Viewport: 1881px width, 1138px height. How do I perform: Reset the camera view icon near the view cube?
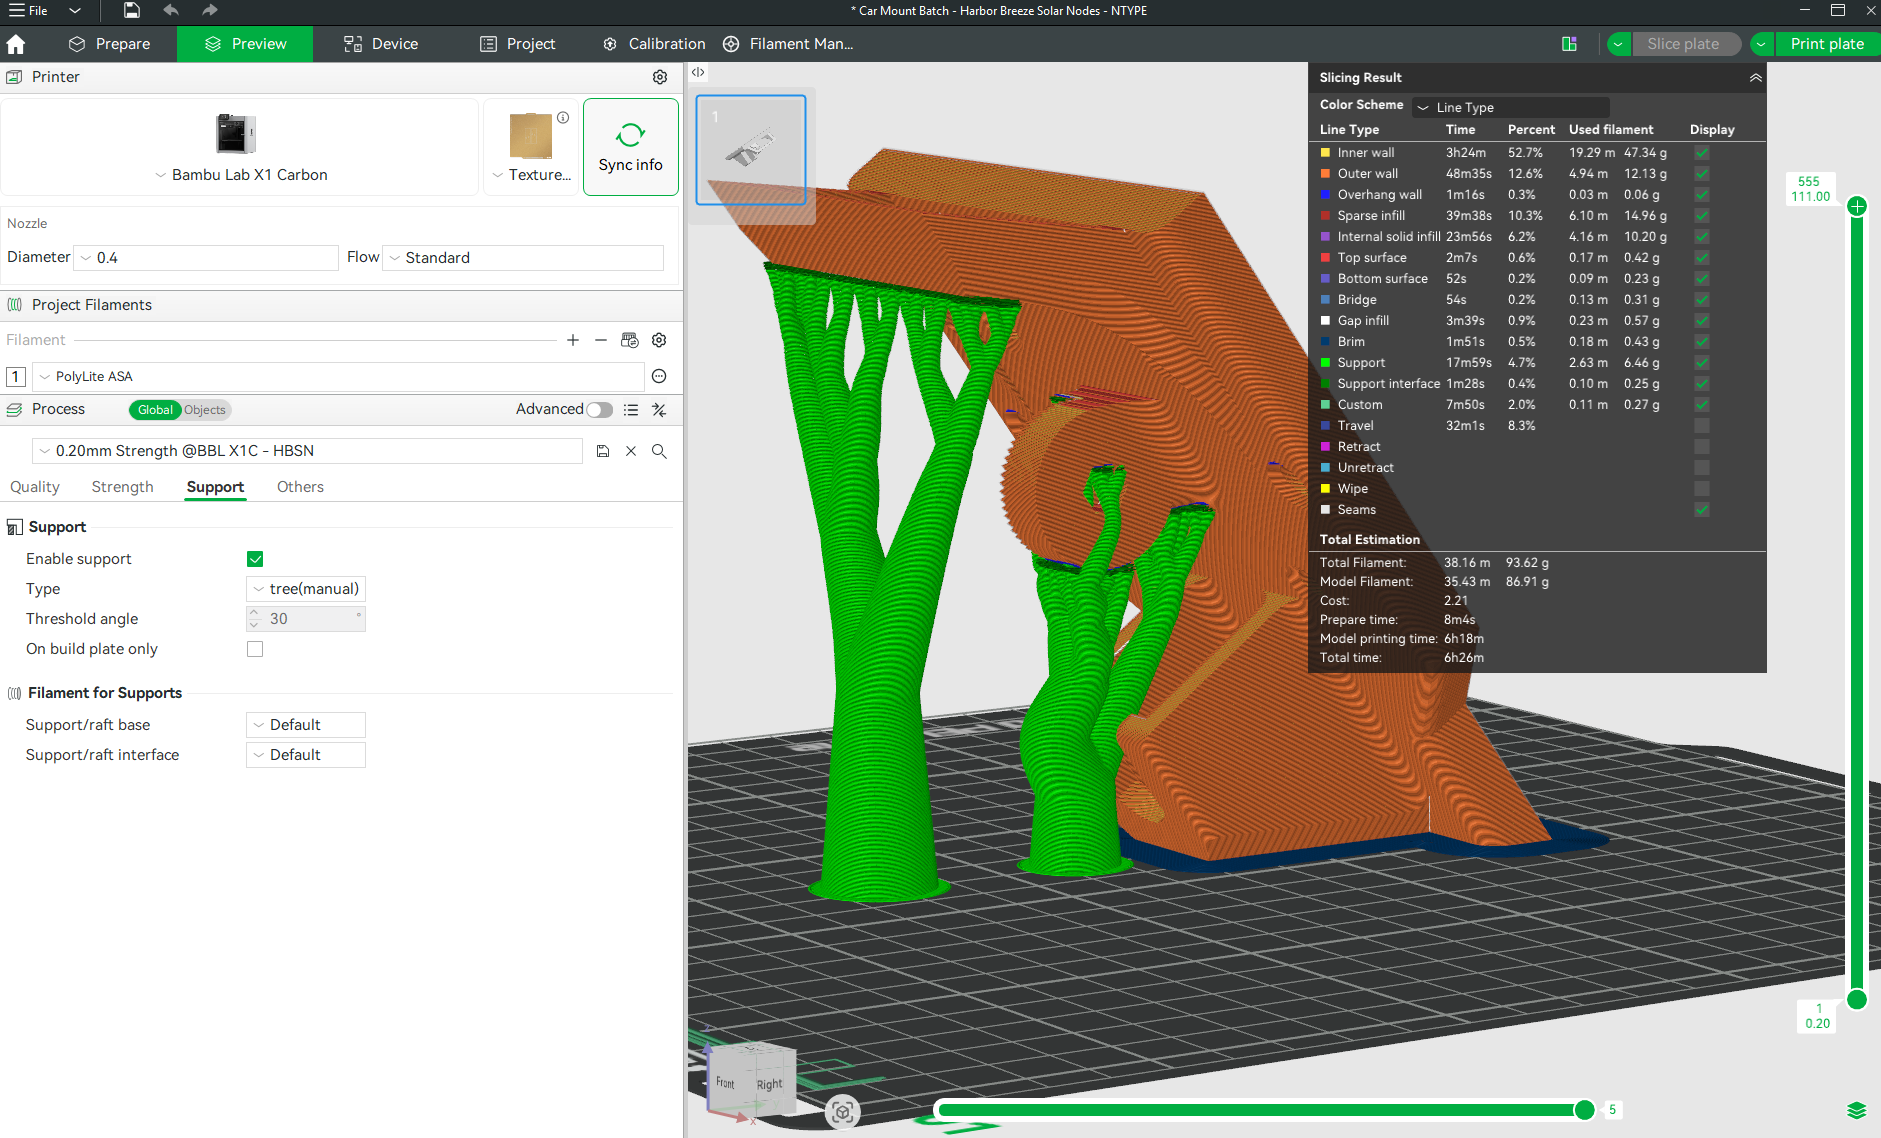click(843, 1112)
